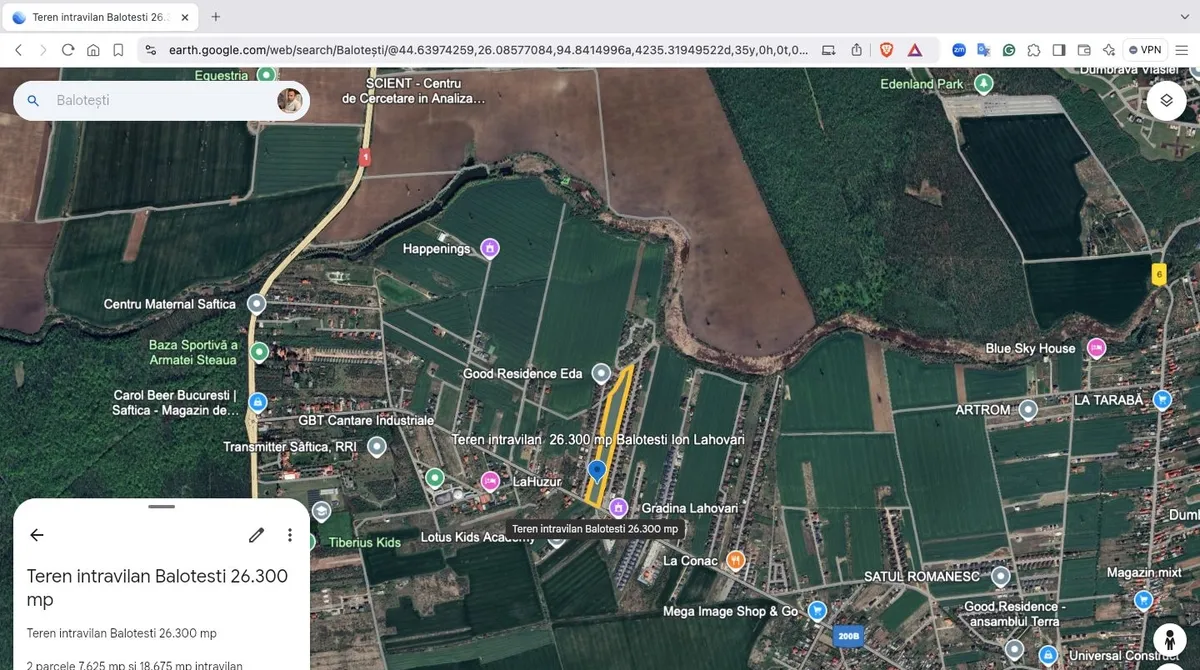Open the browser hamburger menu
Screen dimensions: 1200x670
[1183, 50]
